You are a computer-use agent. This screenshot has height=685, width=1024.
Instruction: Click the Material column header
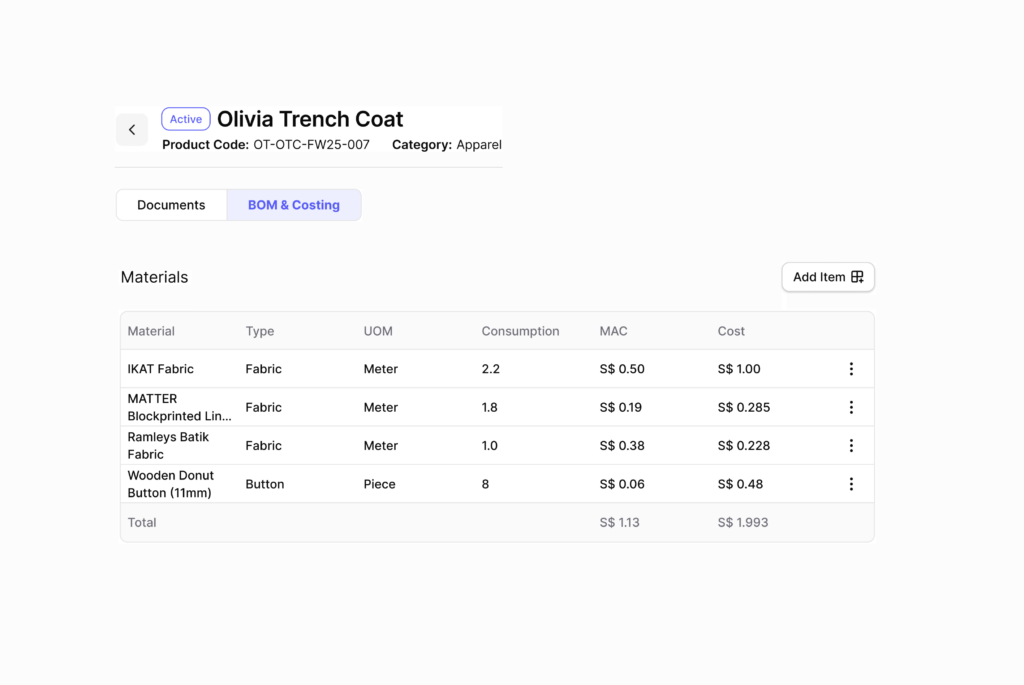[151, 331]
